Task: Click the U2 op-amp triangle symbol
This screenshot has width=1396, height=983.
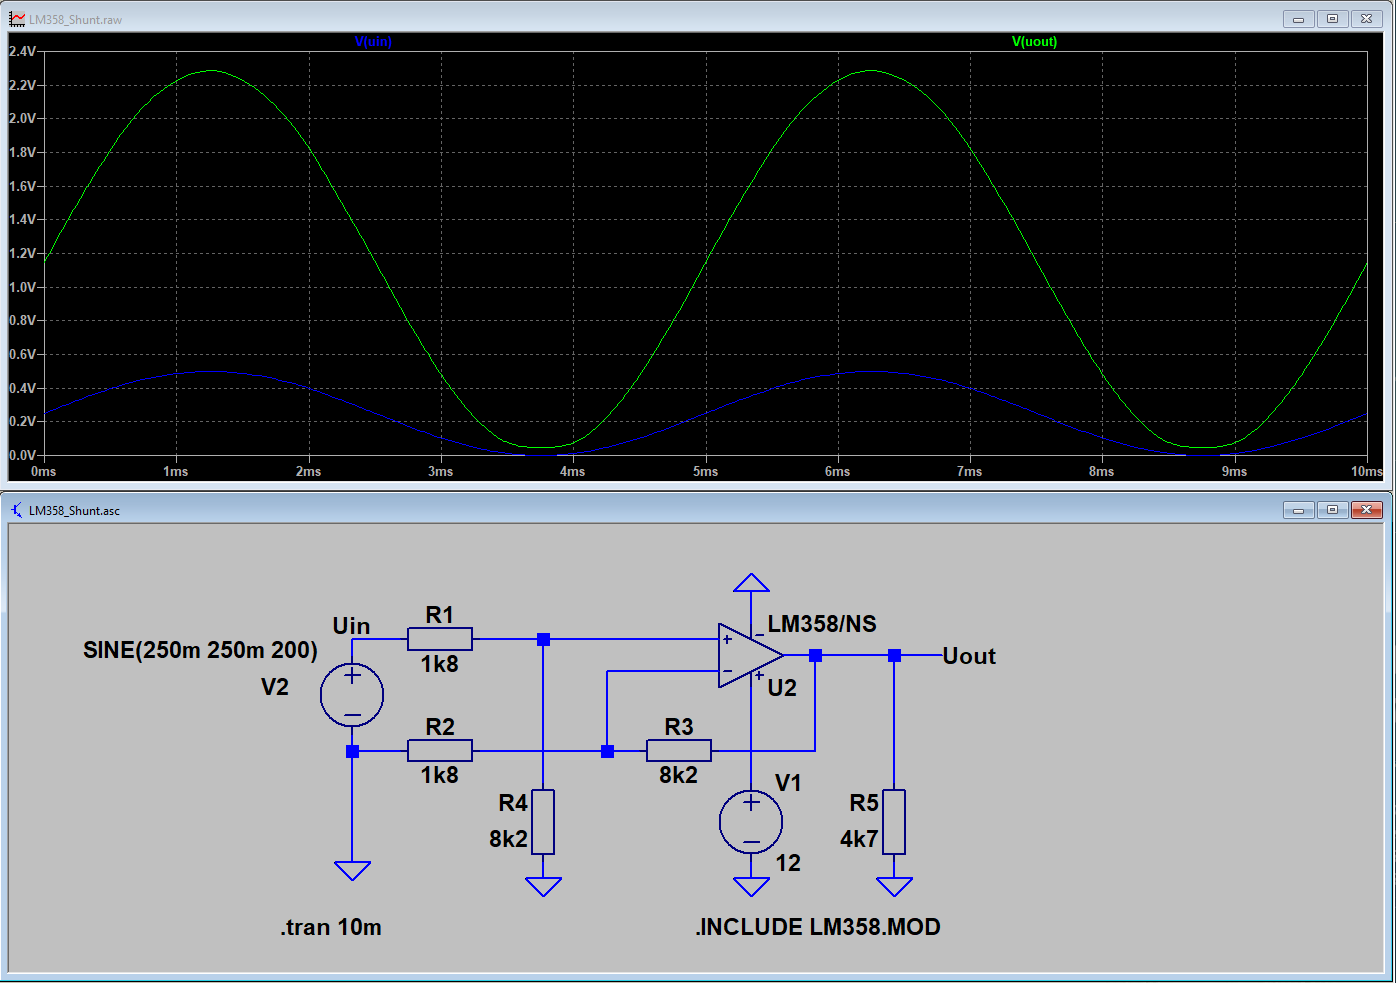Action: point(746,656)
